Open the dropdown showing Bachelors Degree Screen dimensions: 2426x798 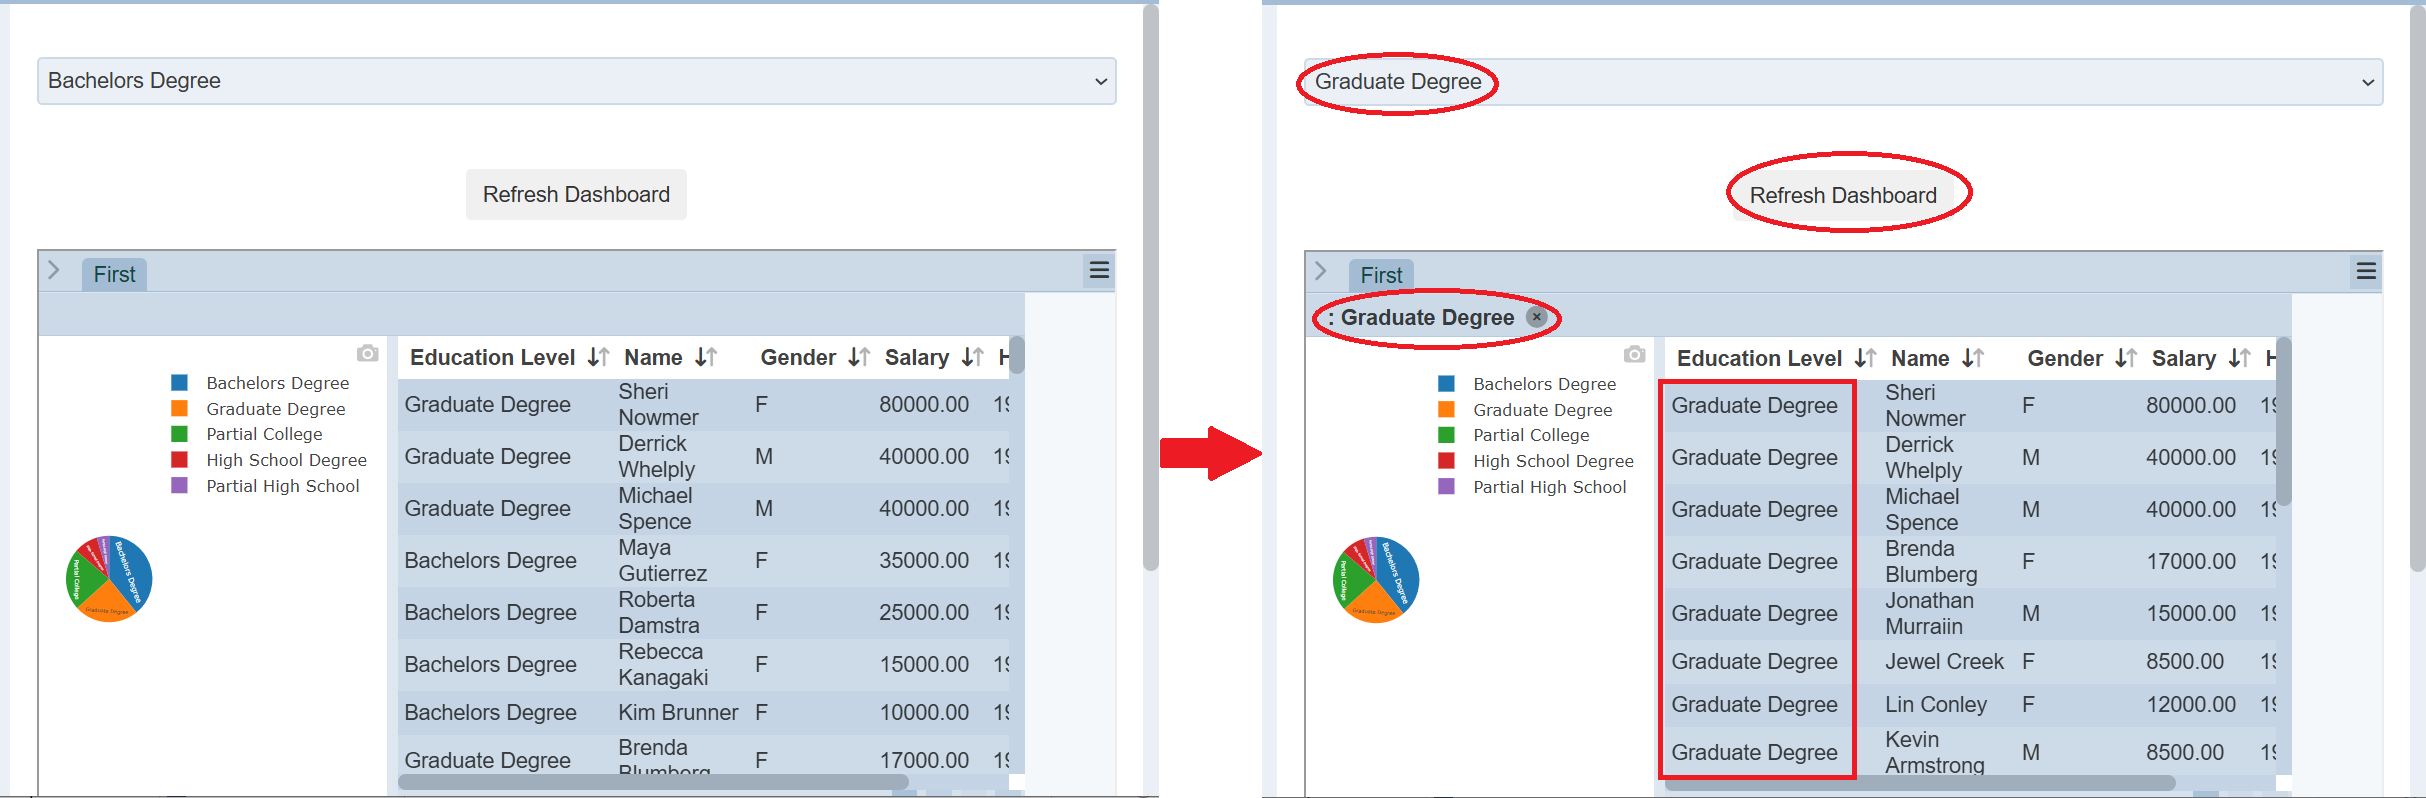576,81
